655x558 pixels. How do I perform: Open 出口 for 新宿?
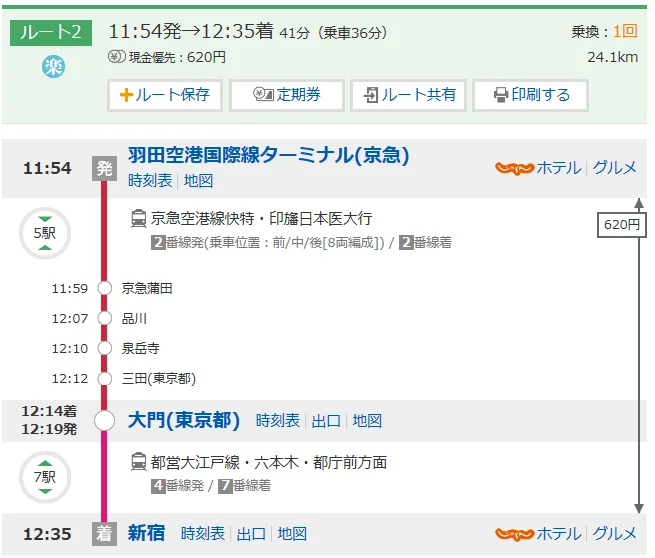[251, 534]
